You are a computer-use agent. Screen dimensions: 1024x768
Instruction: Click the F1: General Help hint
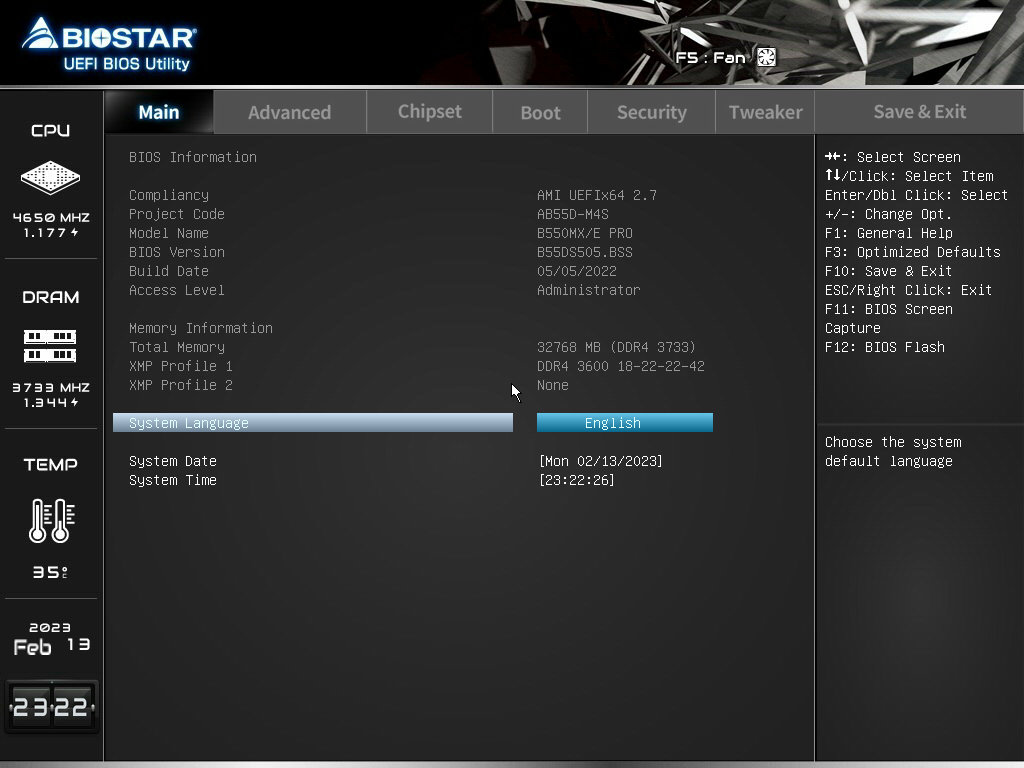[x=889, y=233]
